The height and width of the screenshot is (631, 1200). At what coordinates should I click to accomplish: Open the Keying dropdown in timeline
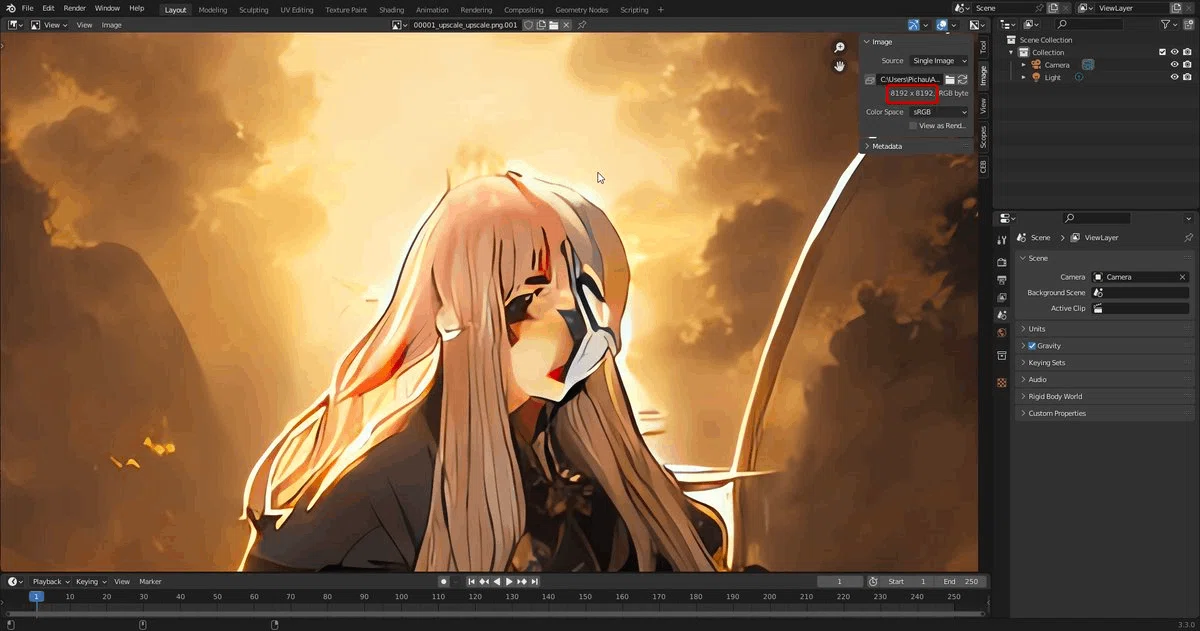pos(91,582)
